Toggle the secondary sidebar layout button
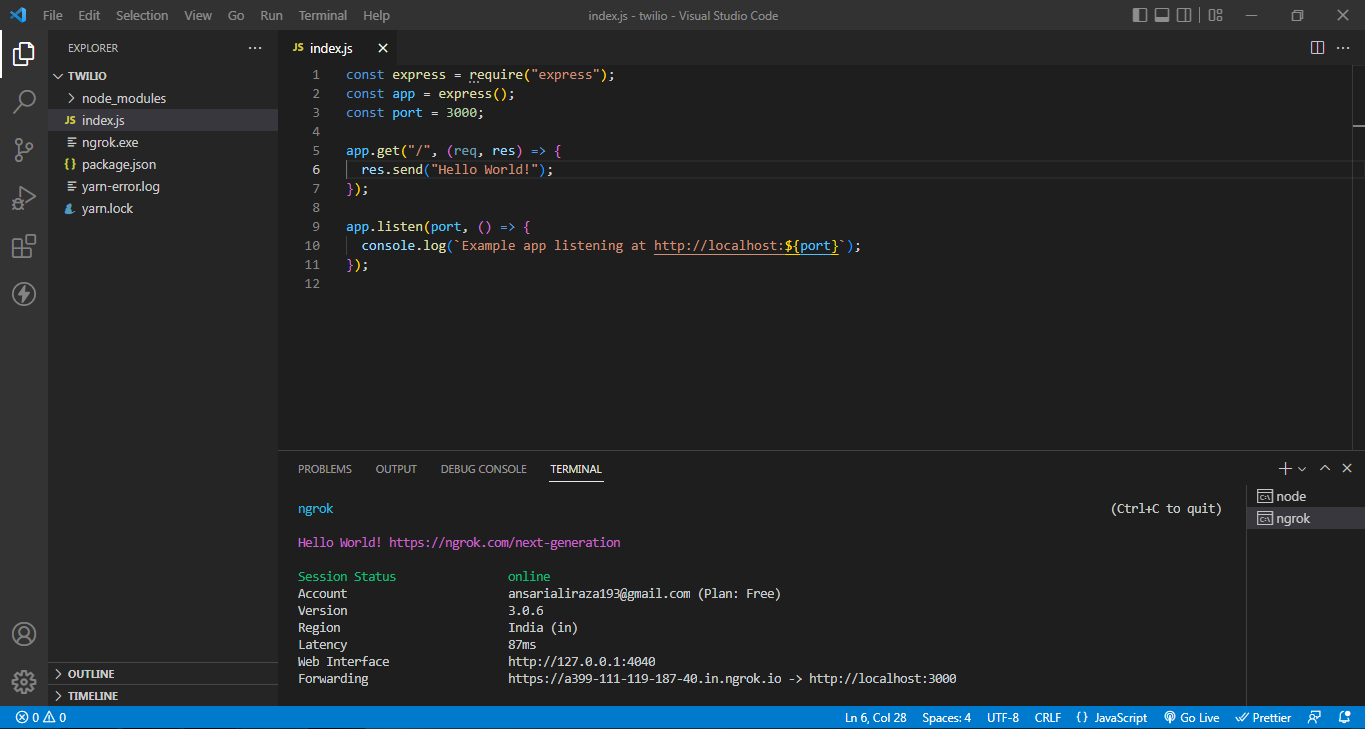This screenshot has height=729, width=1365. coord(1184,15)
